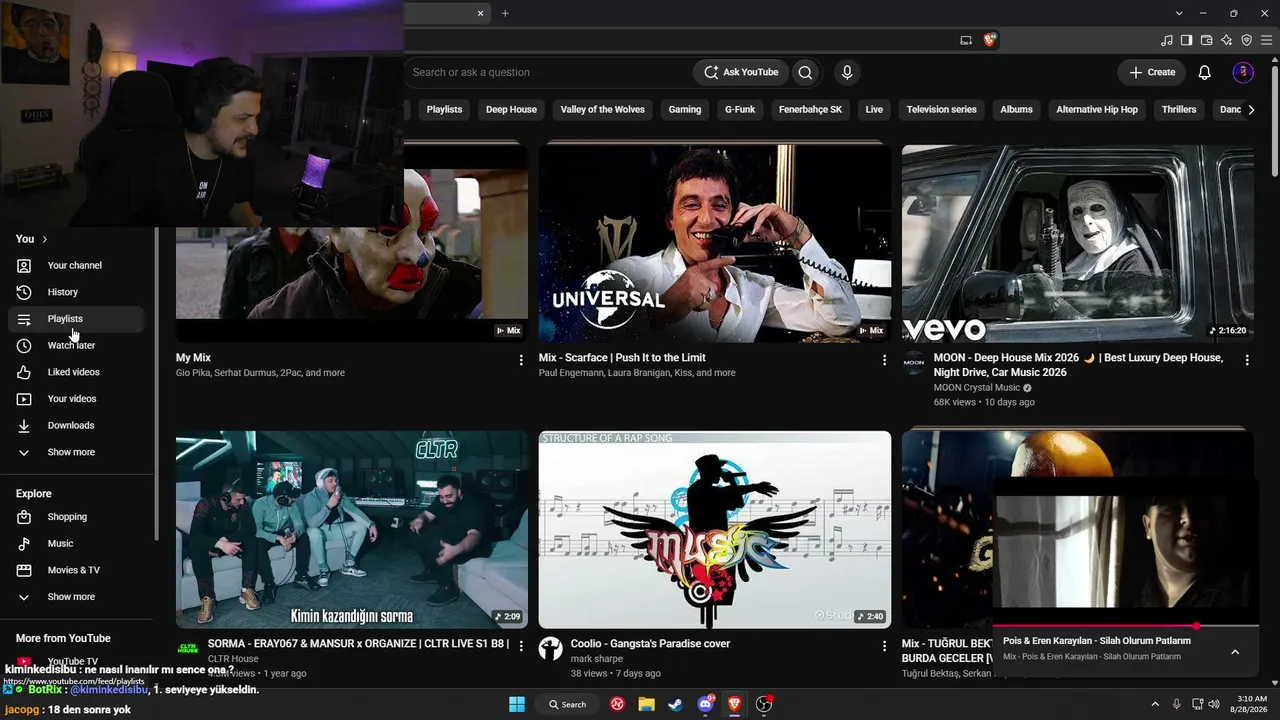Select the Fenerbahçe SK filter chip
Screen dimensions: 1280x720
click(811, 110)
